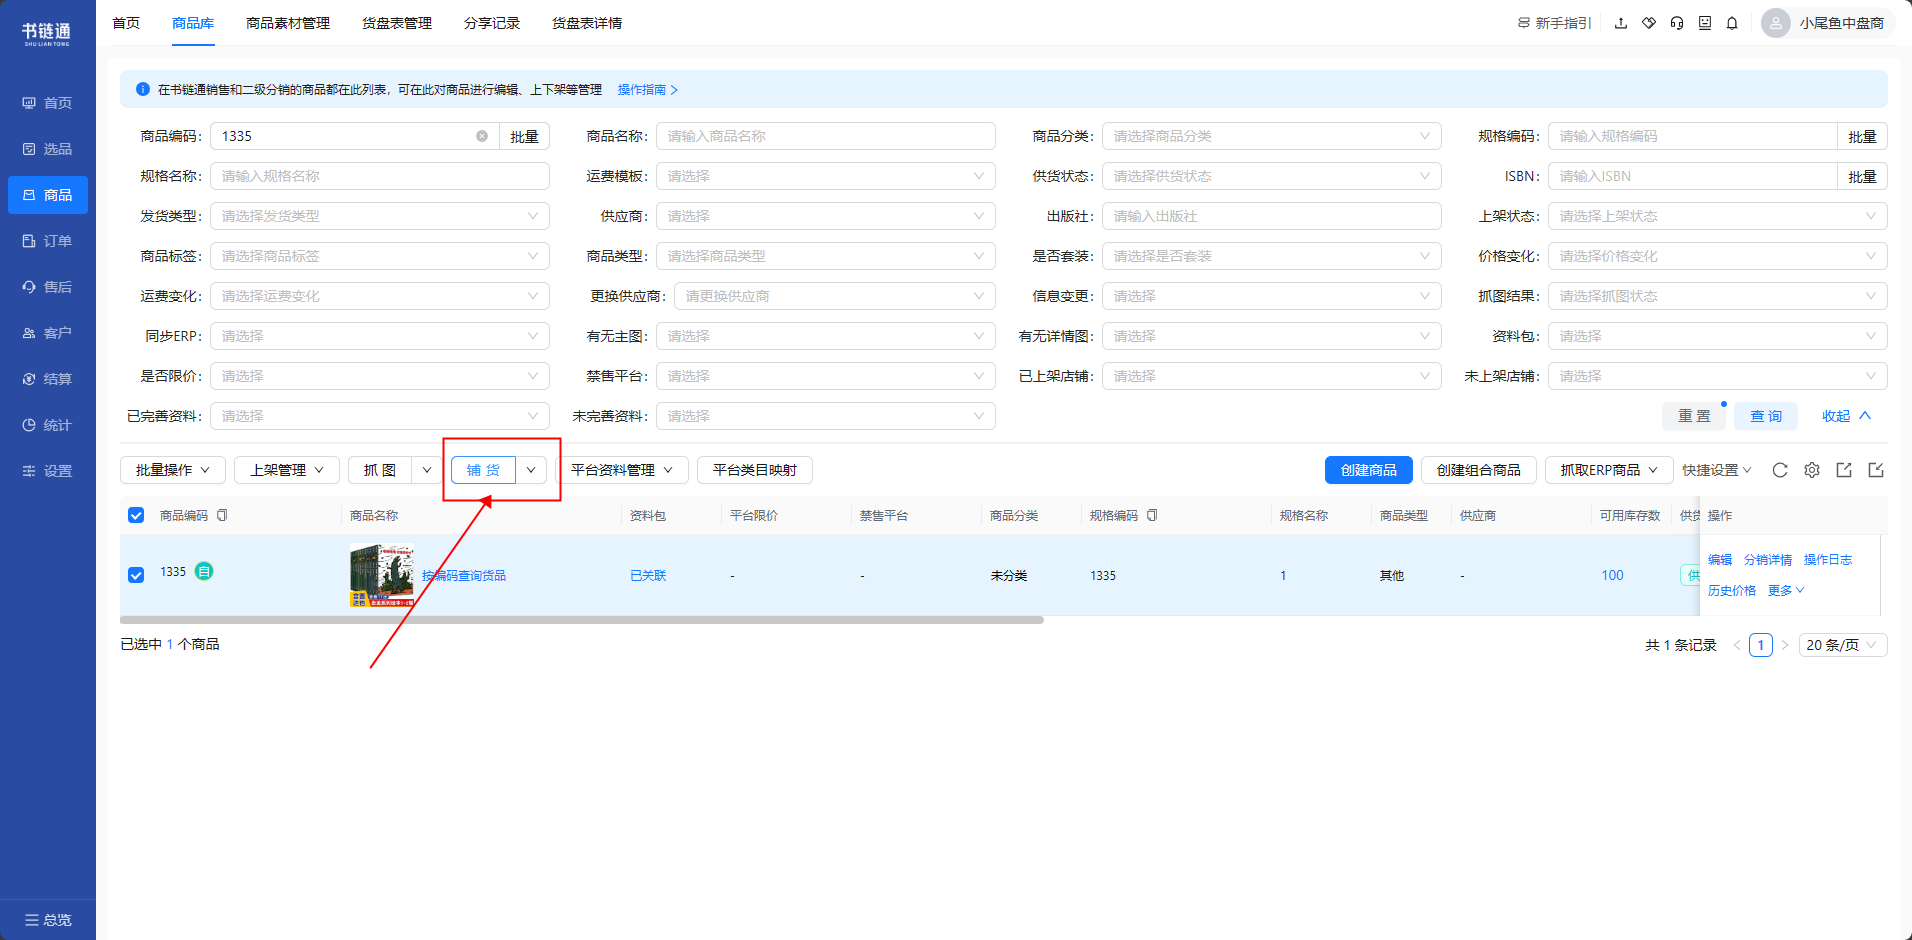1912x940 pixels.
Task: Open the 设置 sidebar item
Action: (48, 471)
